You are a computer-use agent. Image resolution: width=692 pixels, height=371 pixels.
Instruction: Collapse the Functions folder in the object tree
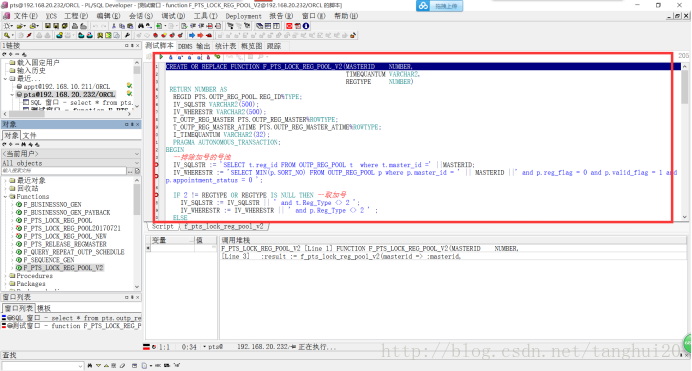tap(6, 196)
